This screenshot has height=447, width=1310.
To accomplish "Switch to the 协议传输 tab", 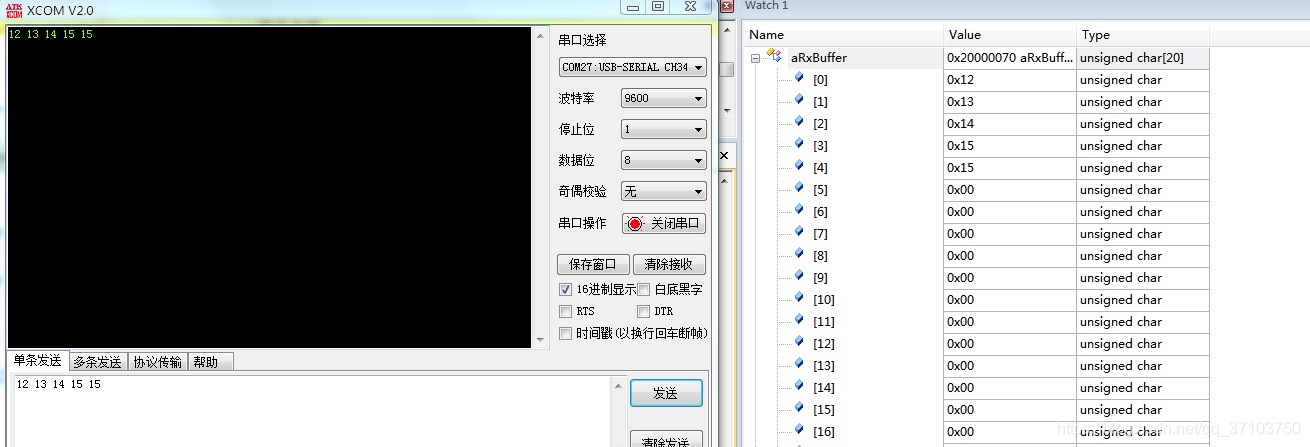I will click(x=158, y=362).
